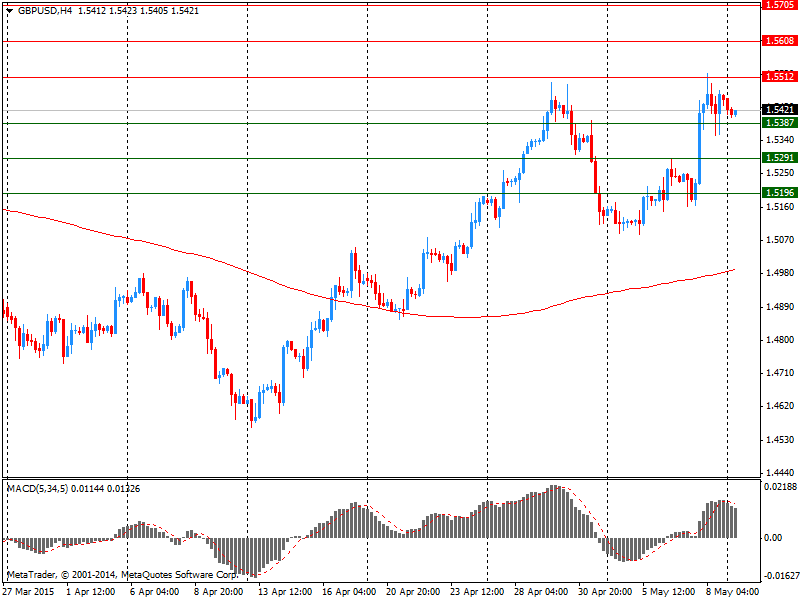Click the 0.02188 MACD scale value
This screenshot has width=800, height=600.
pos(780,487)
